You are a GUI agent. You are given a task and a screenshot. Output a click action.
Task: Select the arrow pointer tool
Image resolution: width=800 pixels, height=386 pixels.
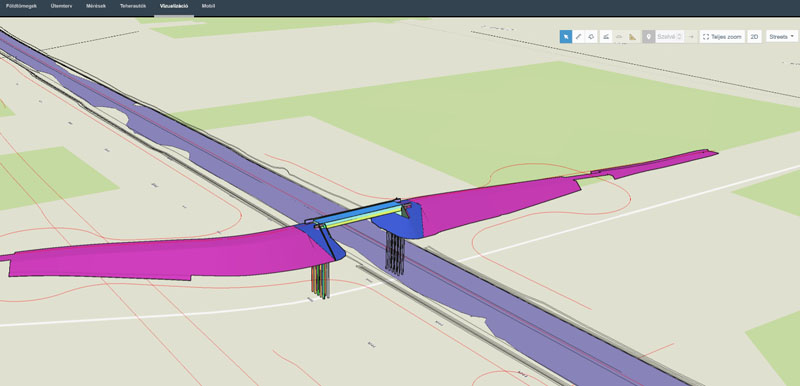pyautogui.click(x=566, y=37)
